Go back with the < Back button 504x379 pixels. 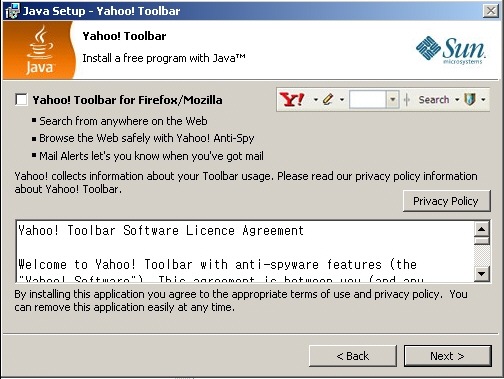[353, 356]
